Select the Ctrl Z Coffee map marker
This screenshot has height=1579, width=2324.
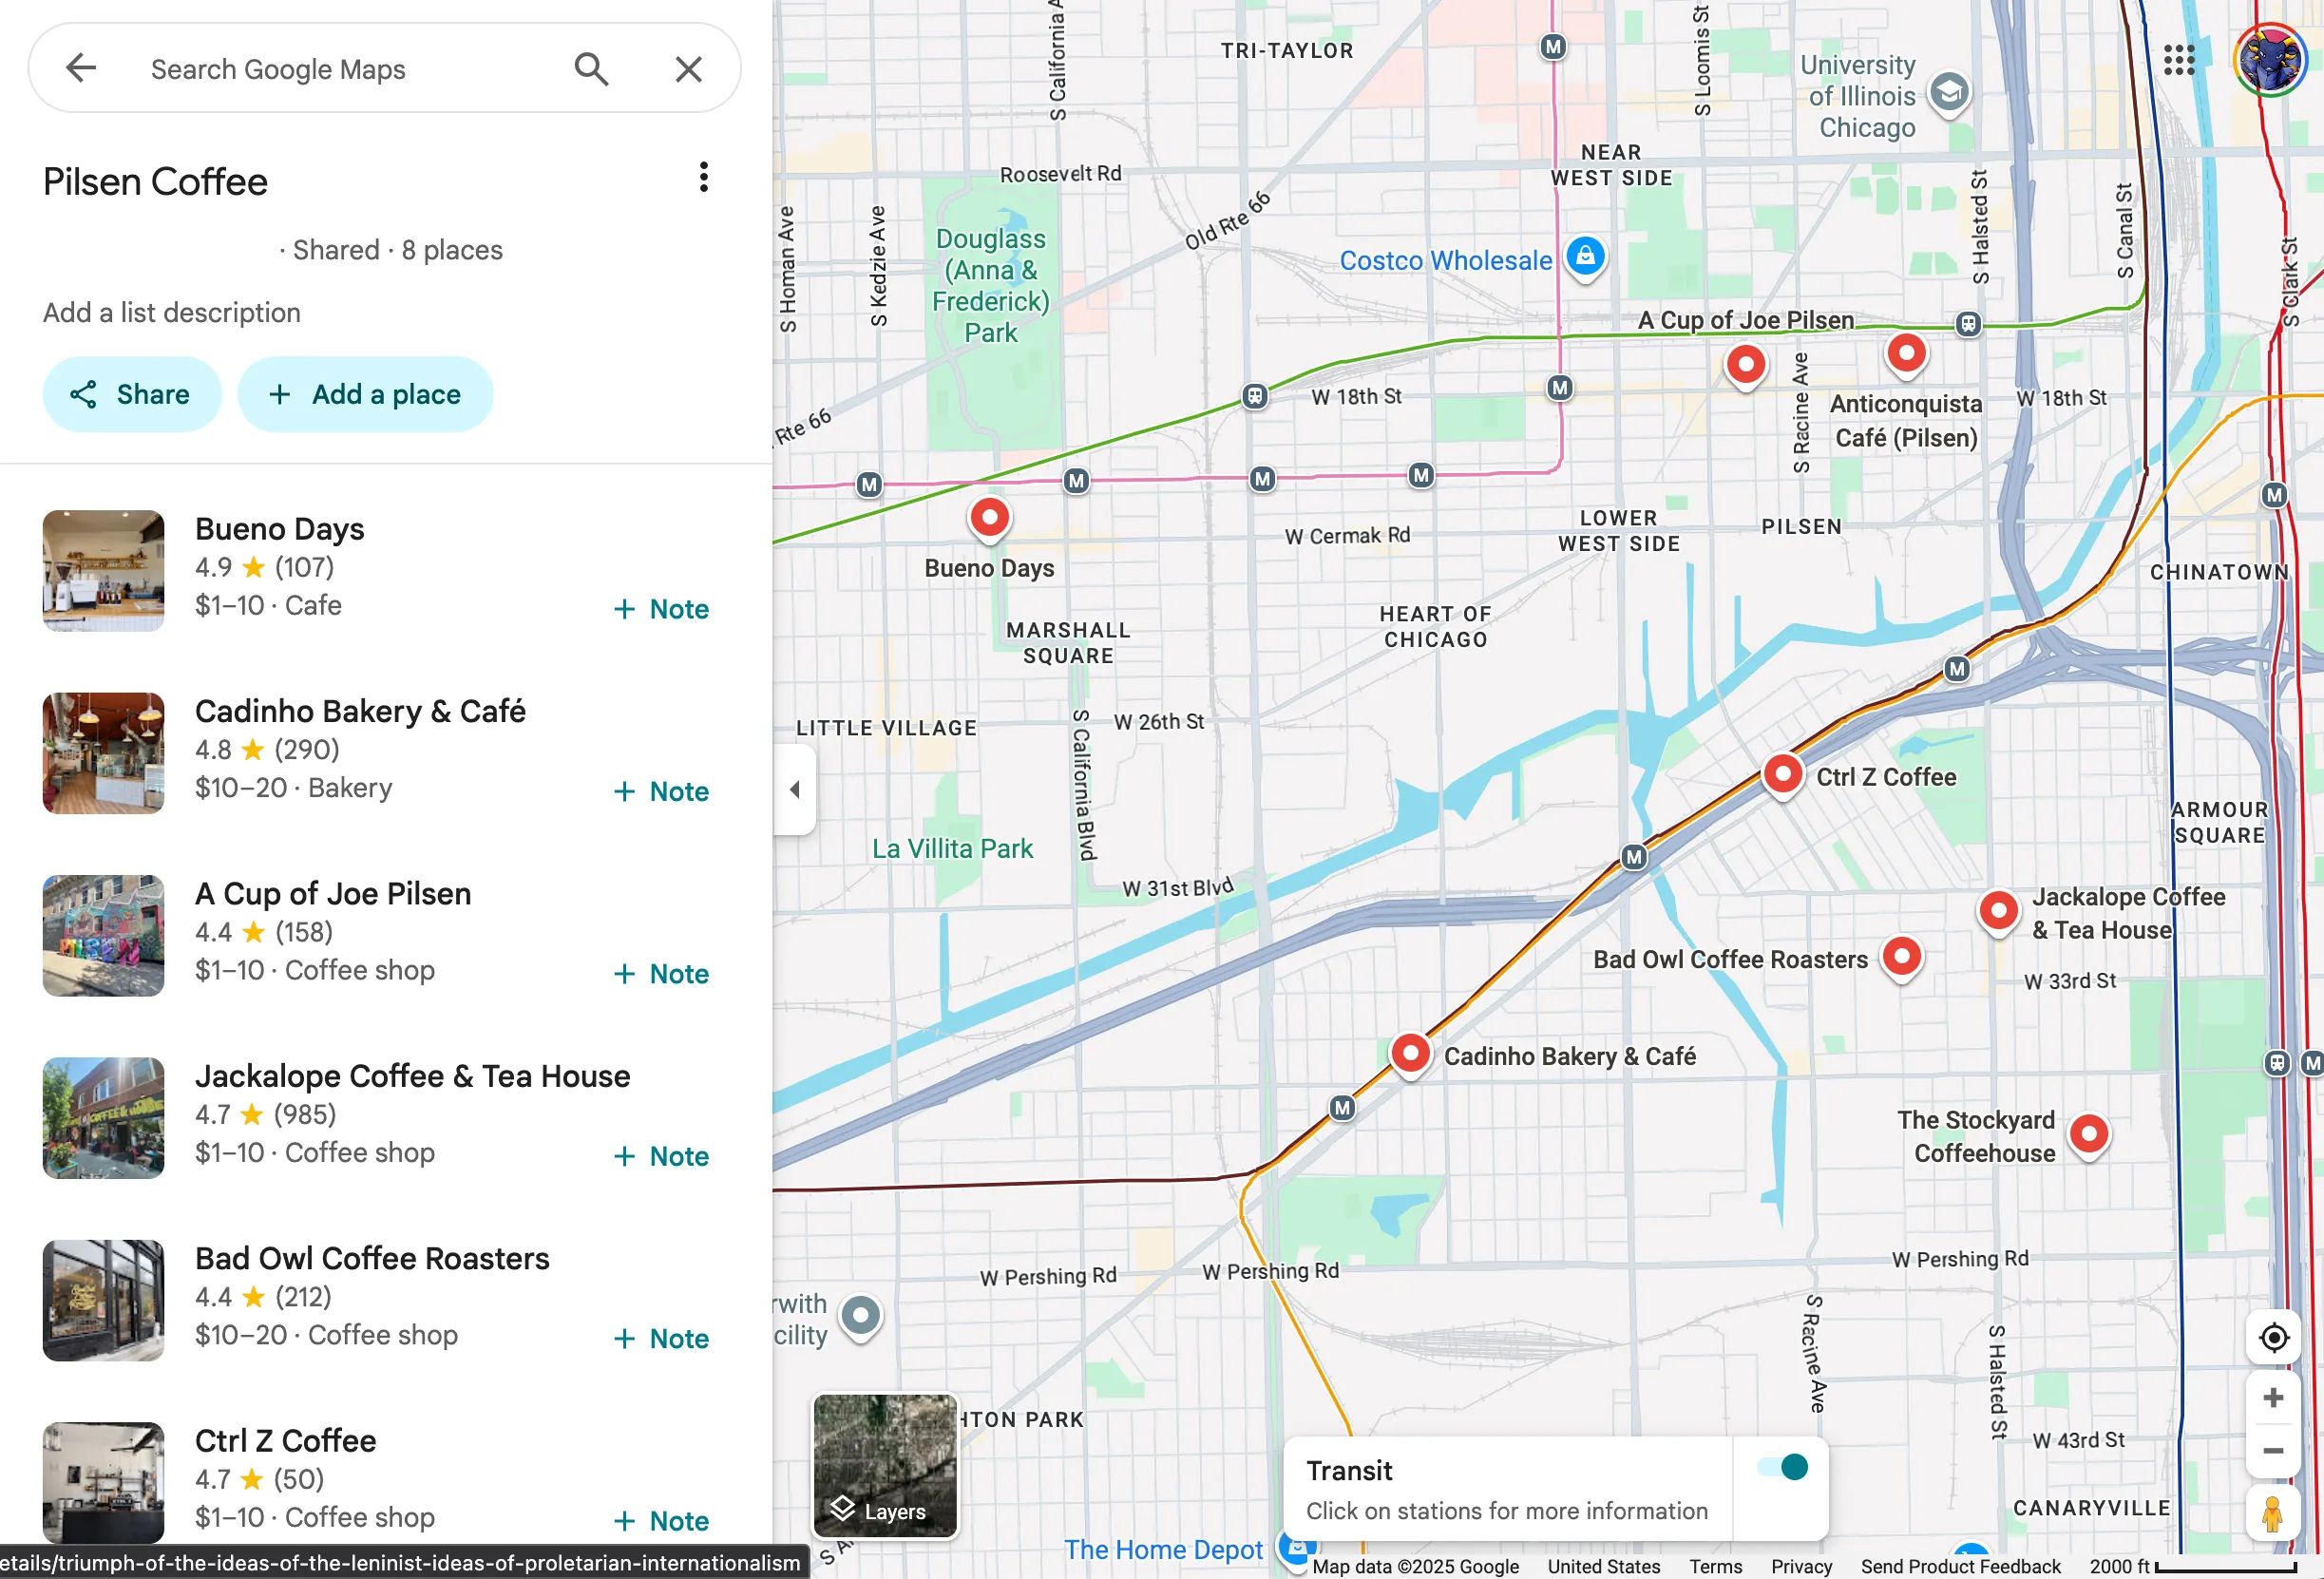1782,773
